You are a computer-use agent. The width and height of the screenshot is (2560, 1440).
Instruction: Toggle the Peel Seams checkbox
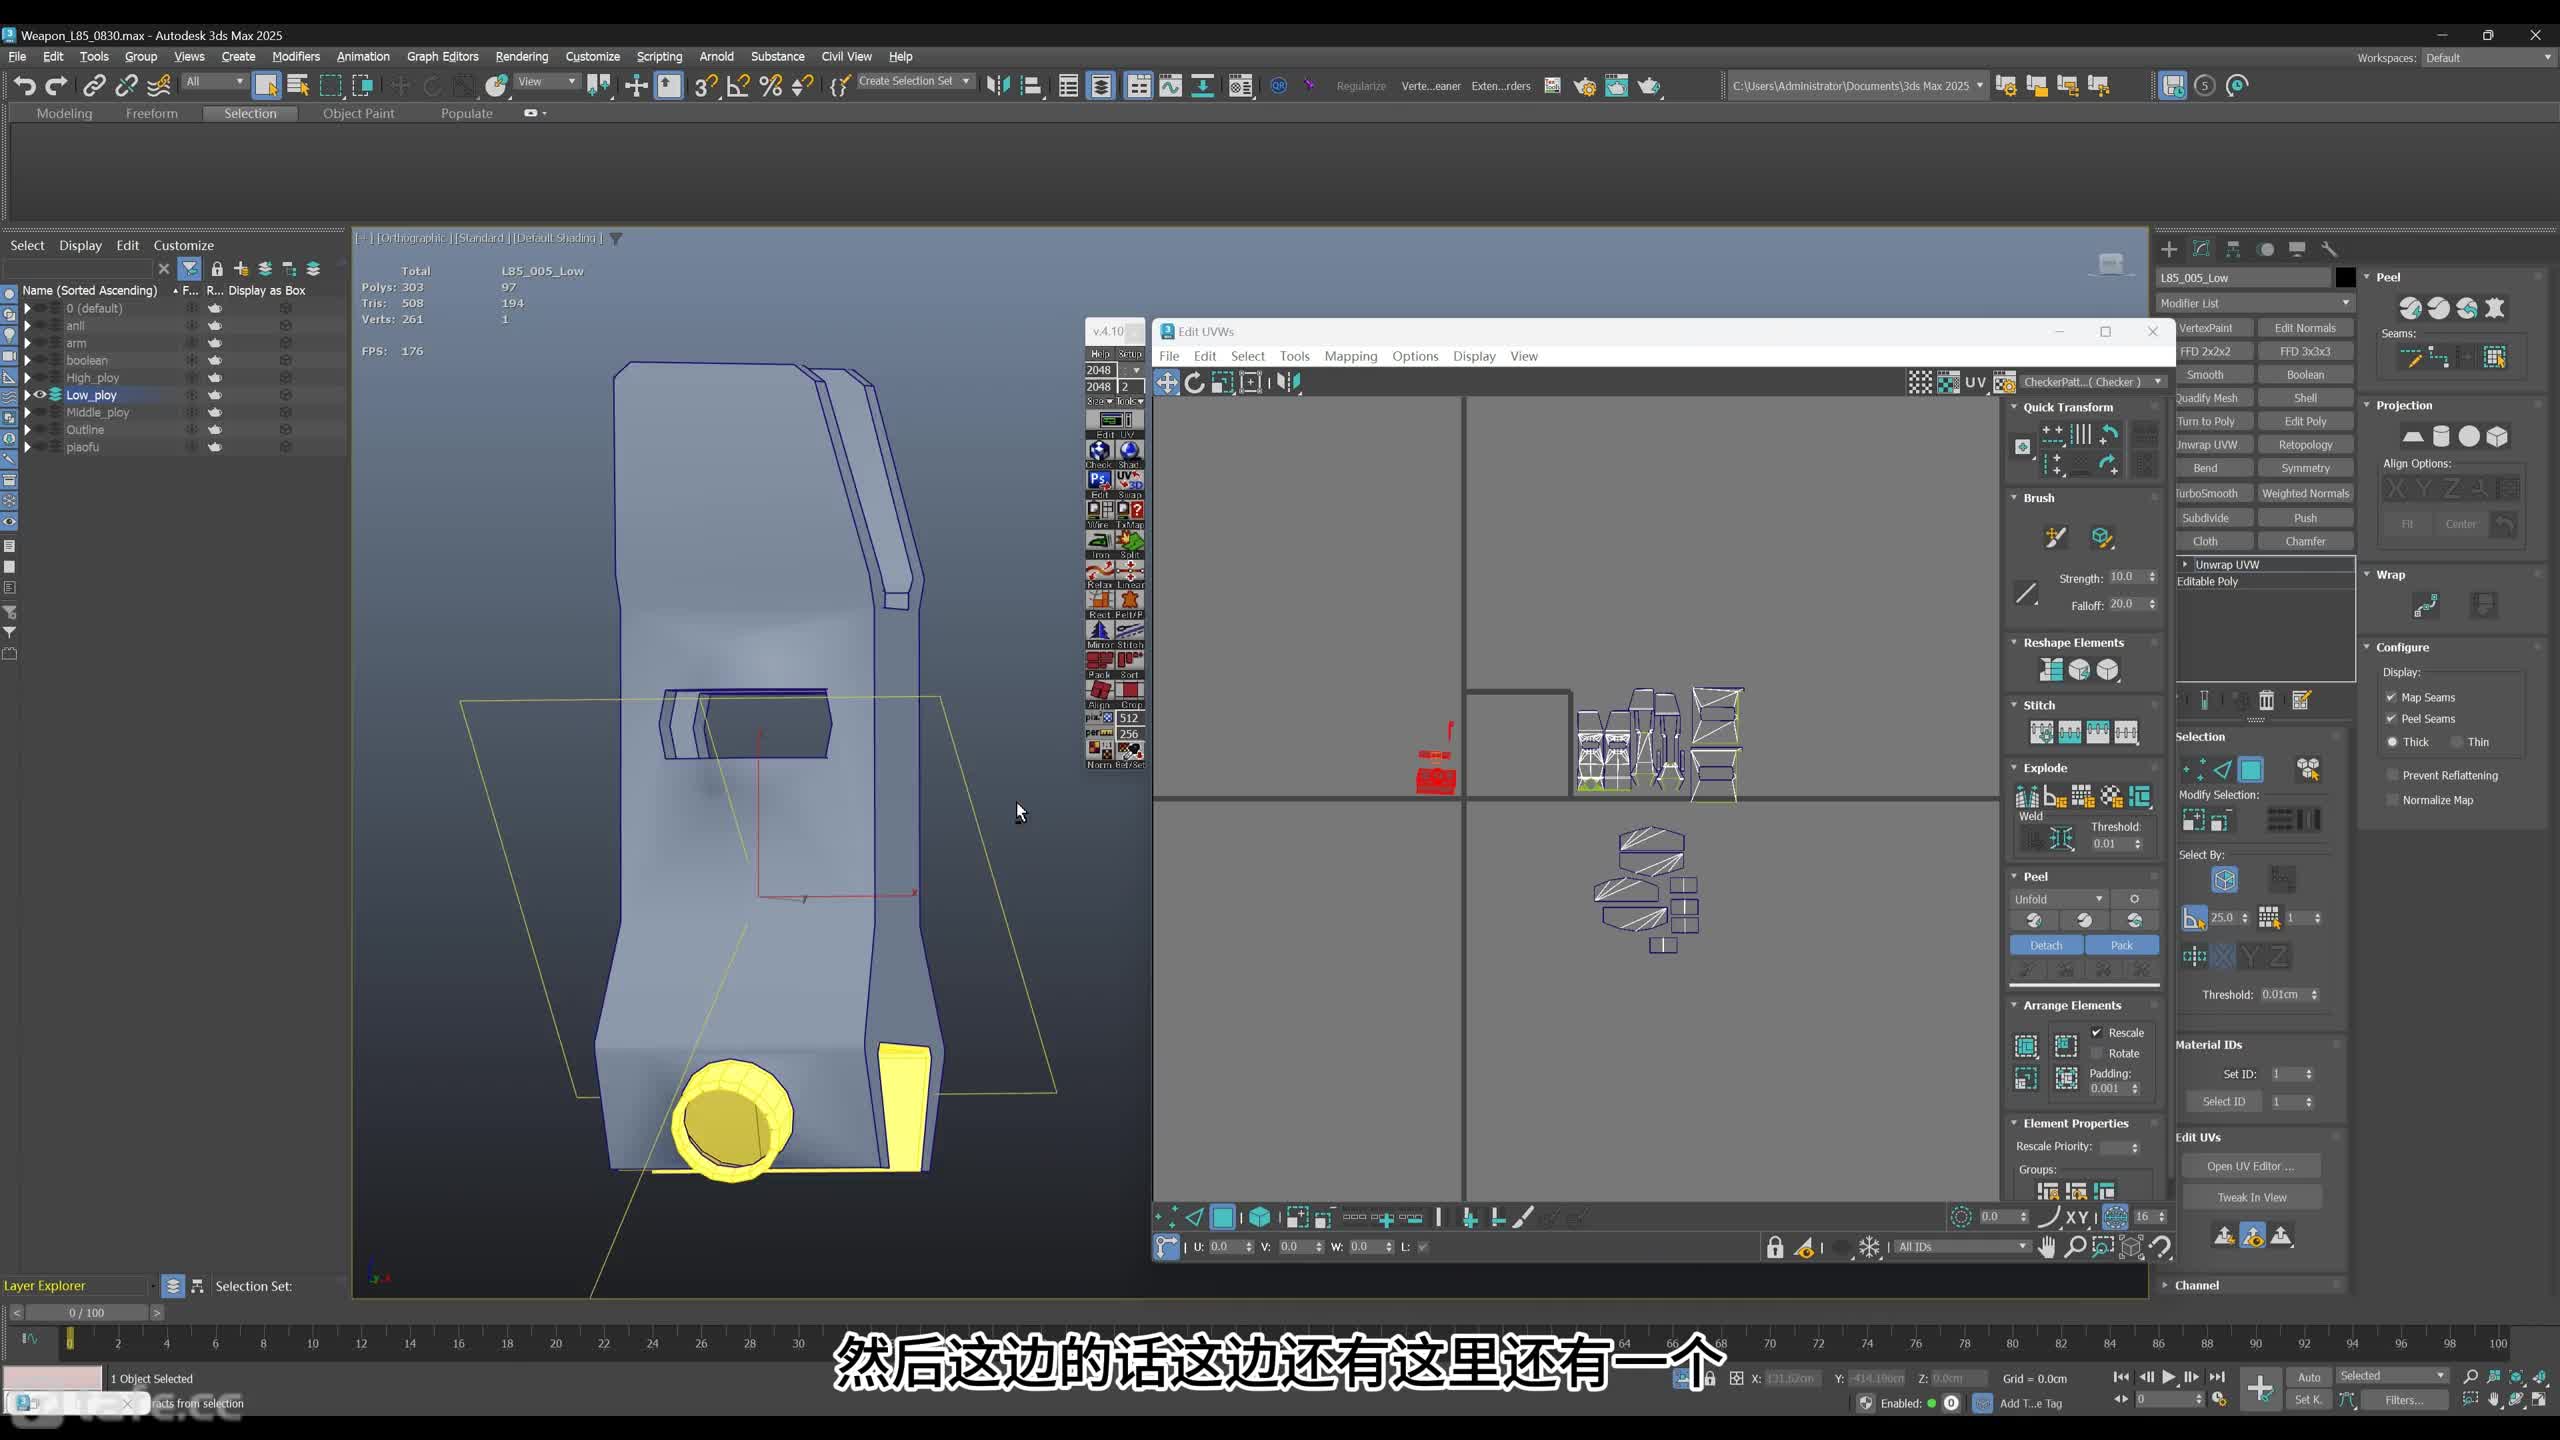tap(2391, 719)
